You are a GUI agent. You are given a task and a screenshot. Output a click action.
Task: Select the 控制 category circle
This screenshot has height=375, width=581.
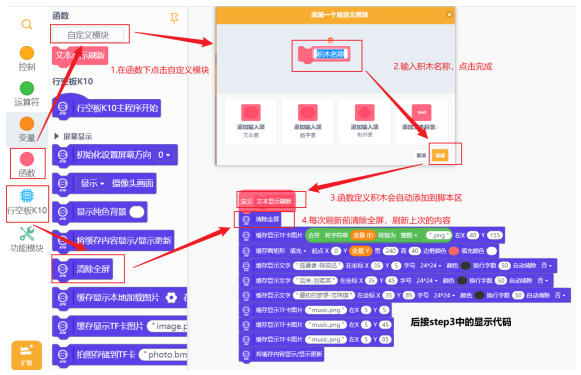27,53
